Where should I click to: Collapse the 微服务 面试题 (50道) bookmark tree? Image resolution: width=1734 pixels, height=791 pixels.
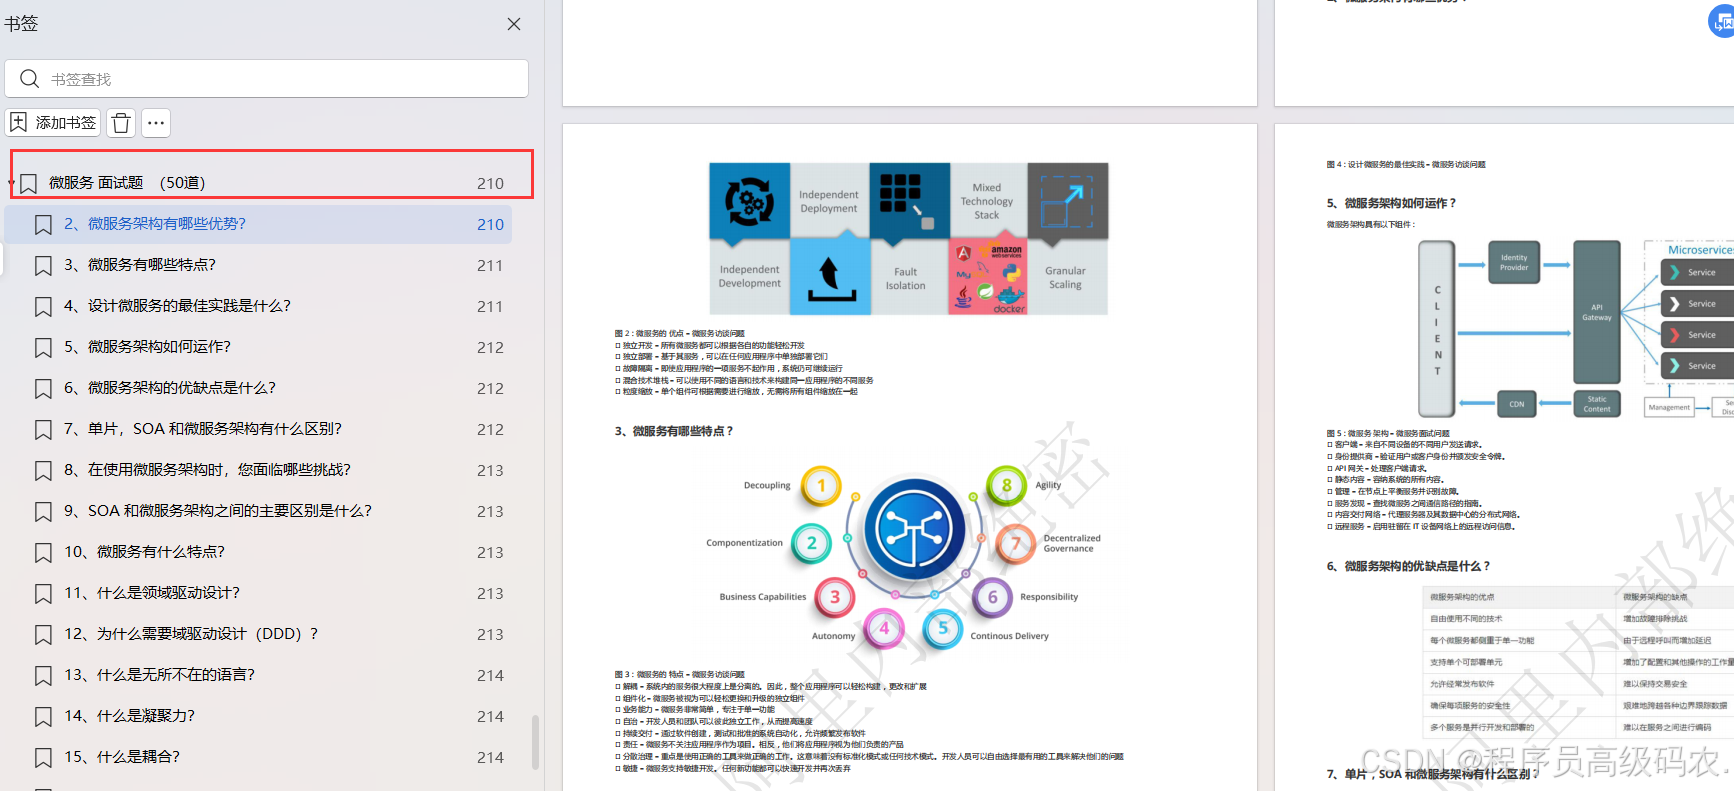coord(11,184)
